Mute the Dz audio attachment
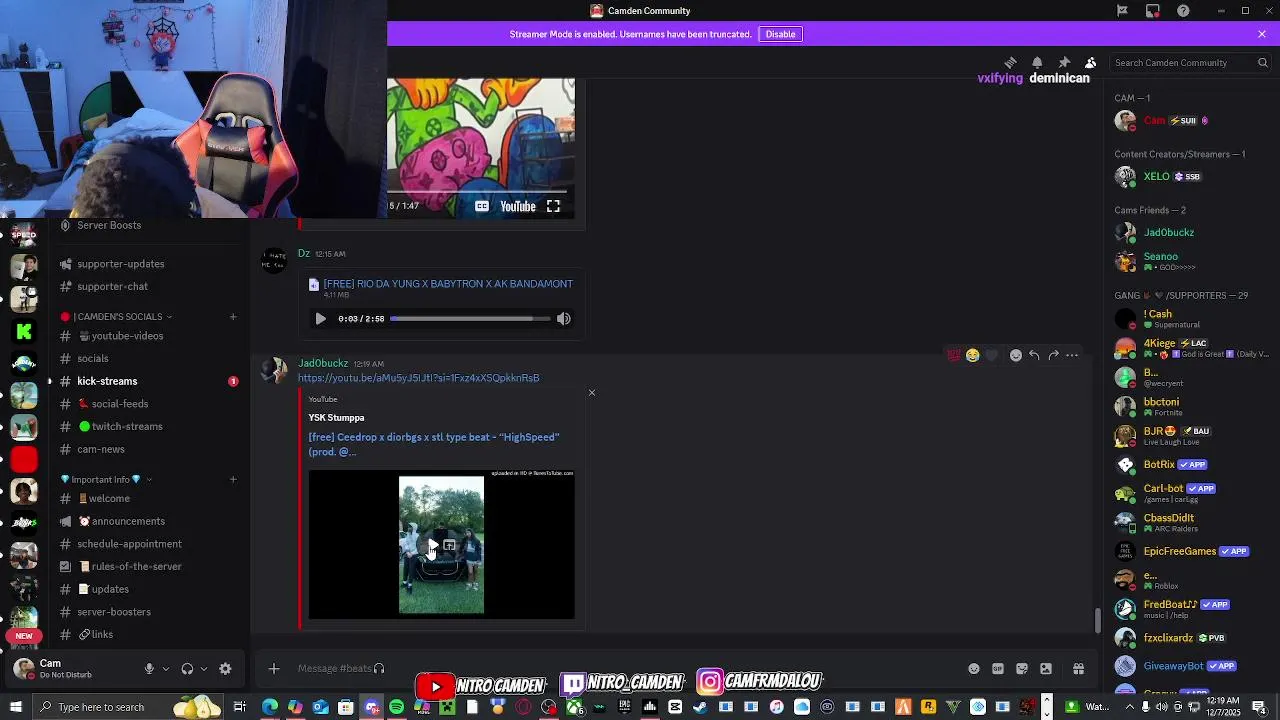Viewport: 1280px width, 720px height. point(564,319)
